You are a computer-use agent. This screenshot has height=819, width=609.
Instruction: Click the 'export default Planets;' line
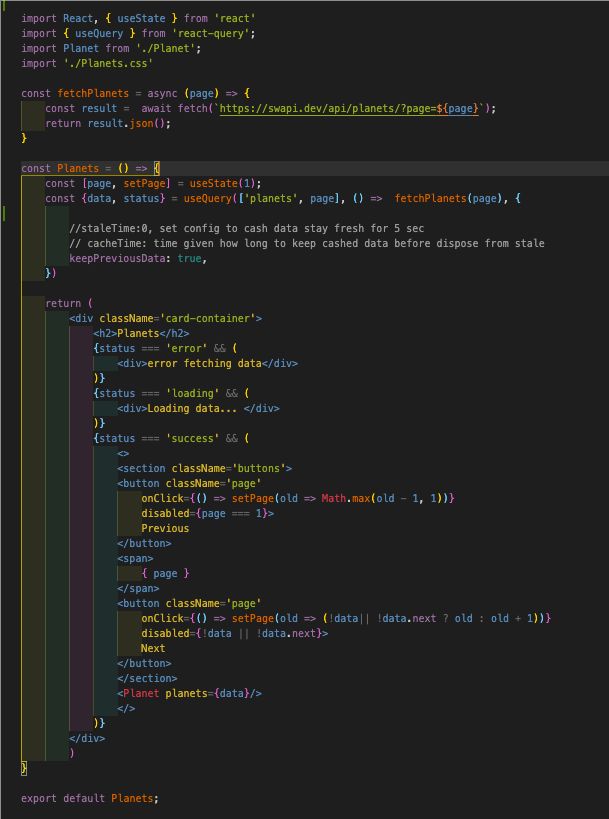(x=90, y=799)
